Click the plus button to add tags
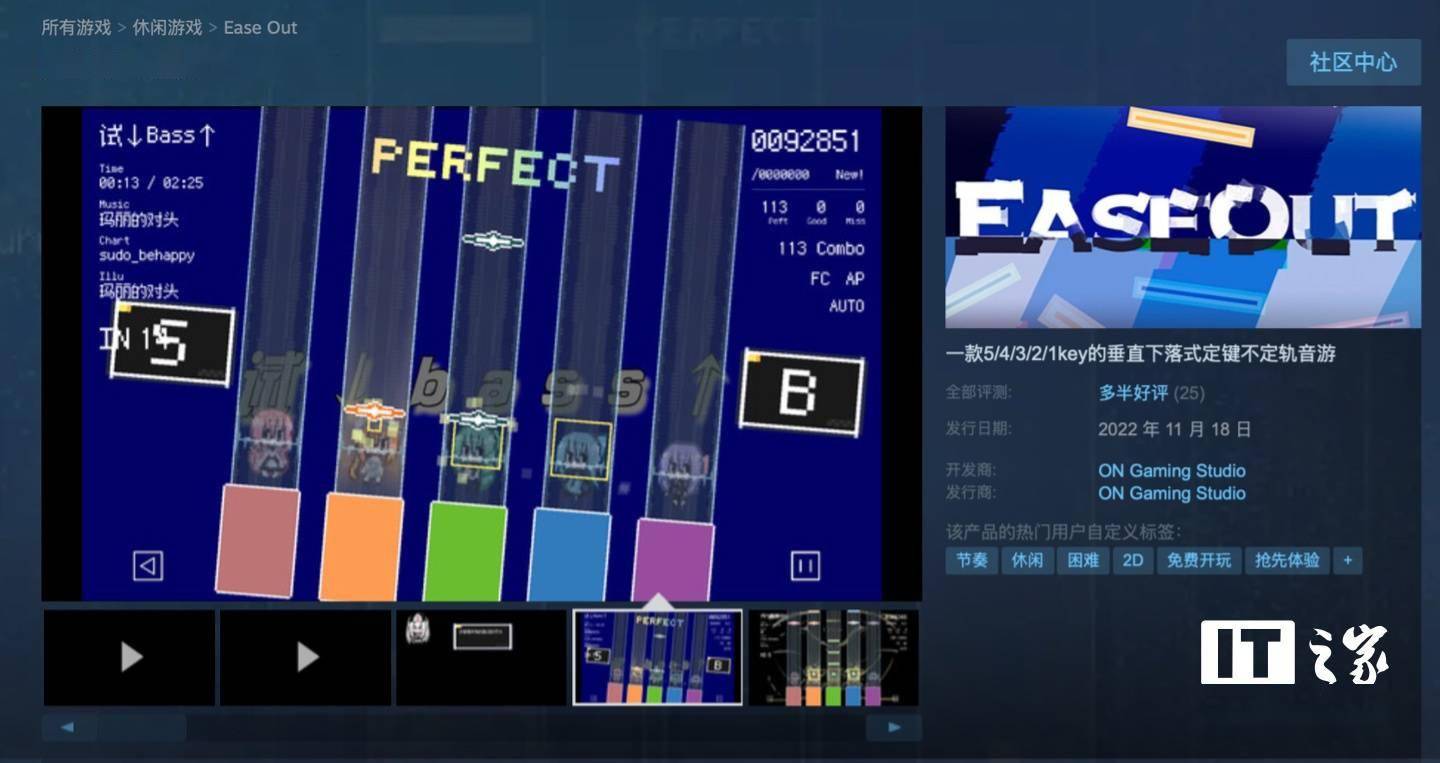Image resolution: width=1440 pixels, height=763 pixels. coord(1348,560)
